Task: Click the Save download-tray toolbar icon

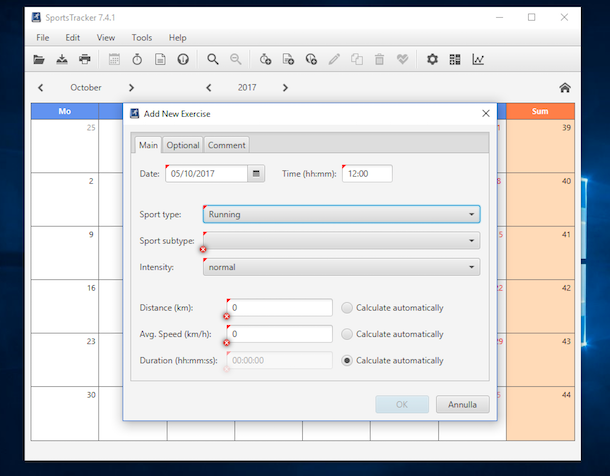Action: (x=62, y=60)
